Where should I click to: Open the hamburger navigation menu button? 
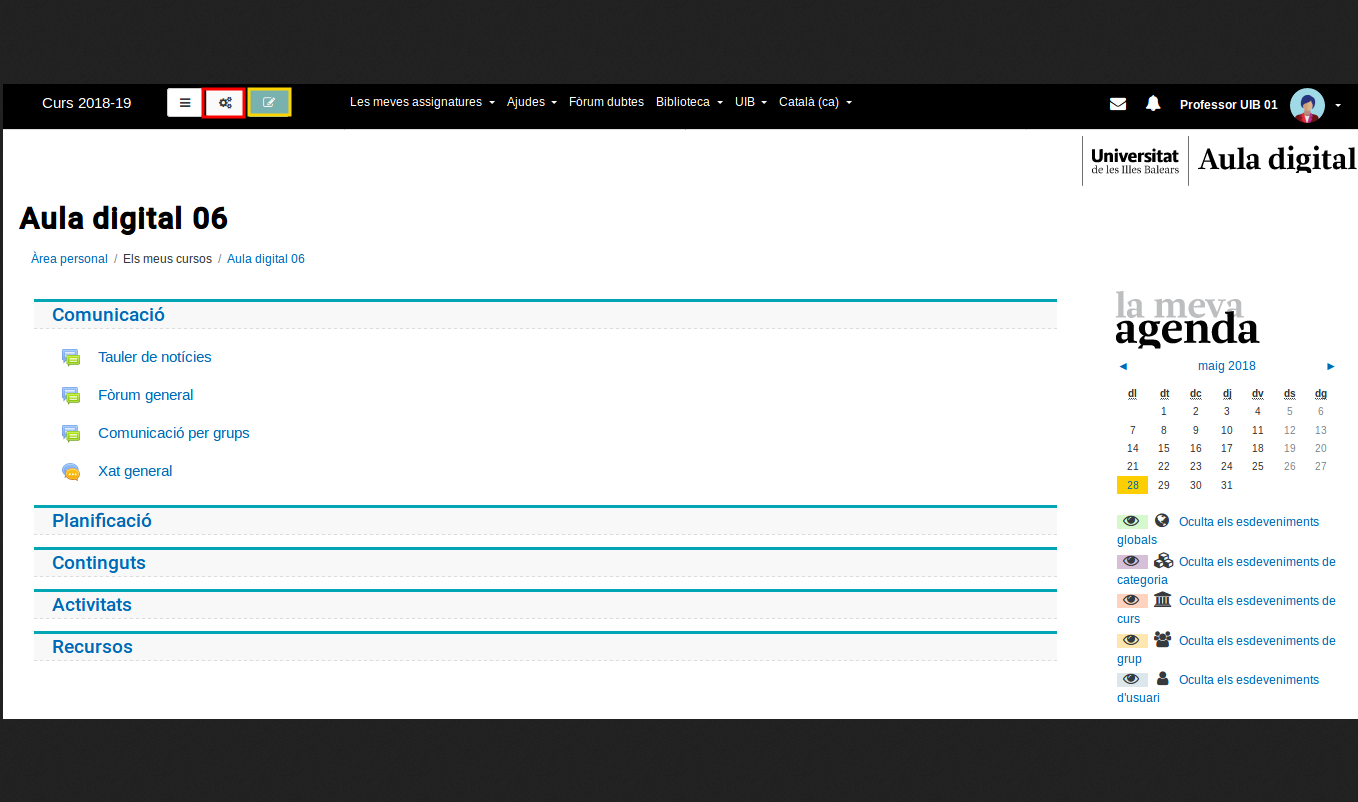click(x=185, y=103)
